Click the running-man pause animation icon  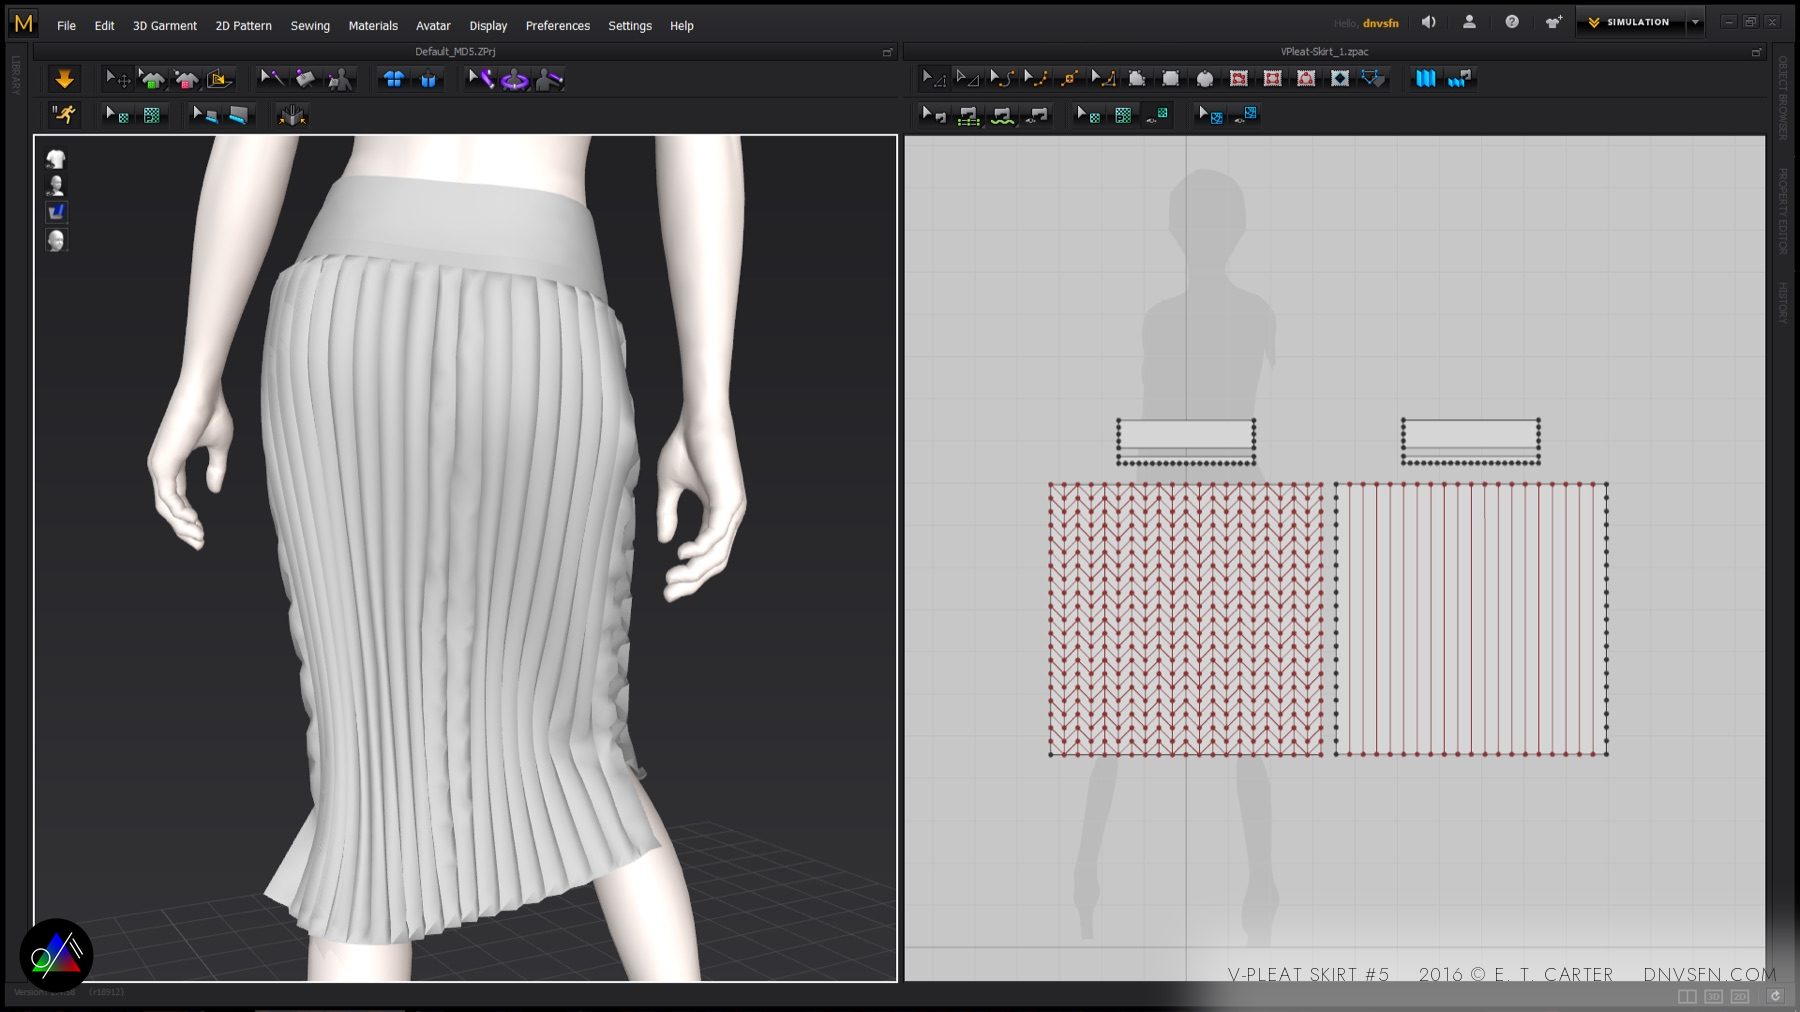pyautogui.click(x=64, y=115)
